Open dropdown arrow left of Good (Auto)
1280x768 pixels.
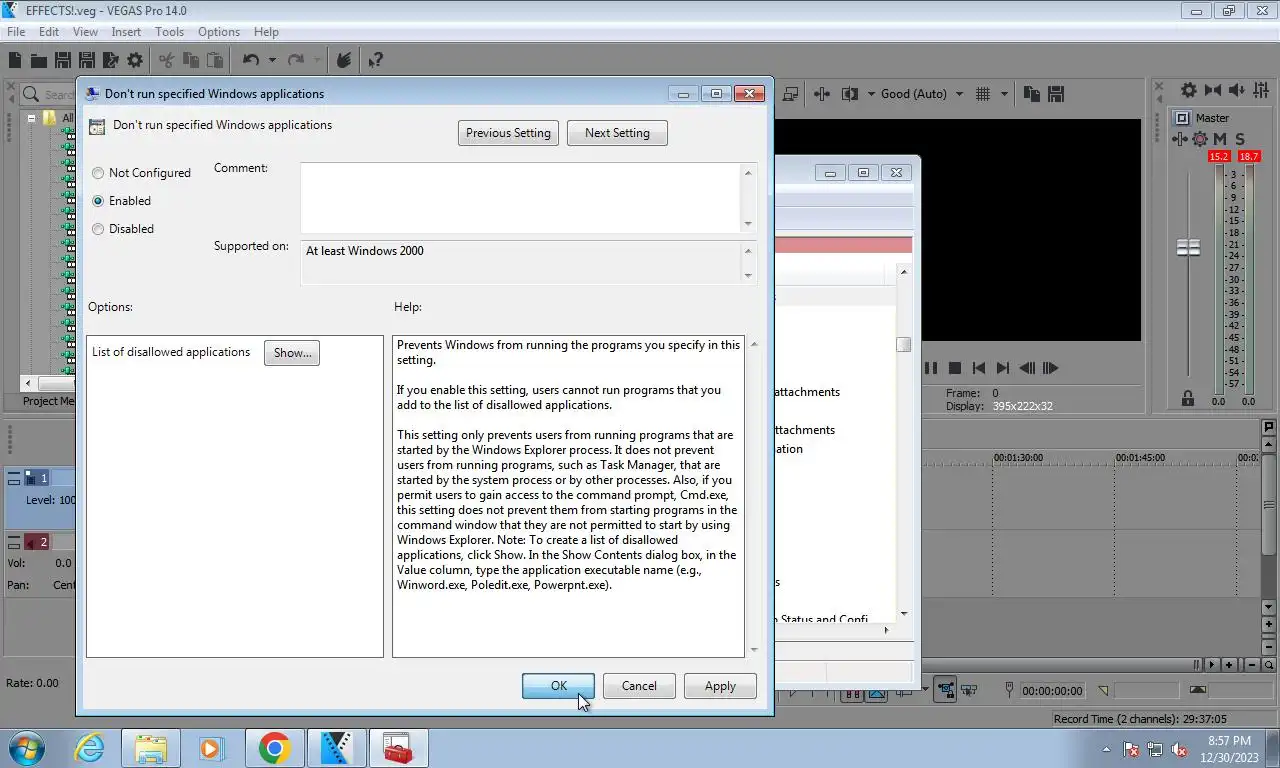point(869,94)
